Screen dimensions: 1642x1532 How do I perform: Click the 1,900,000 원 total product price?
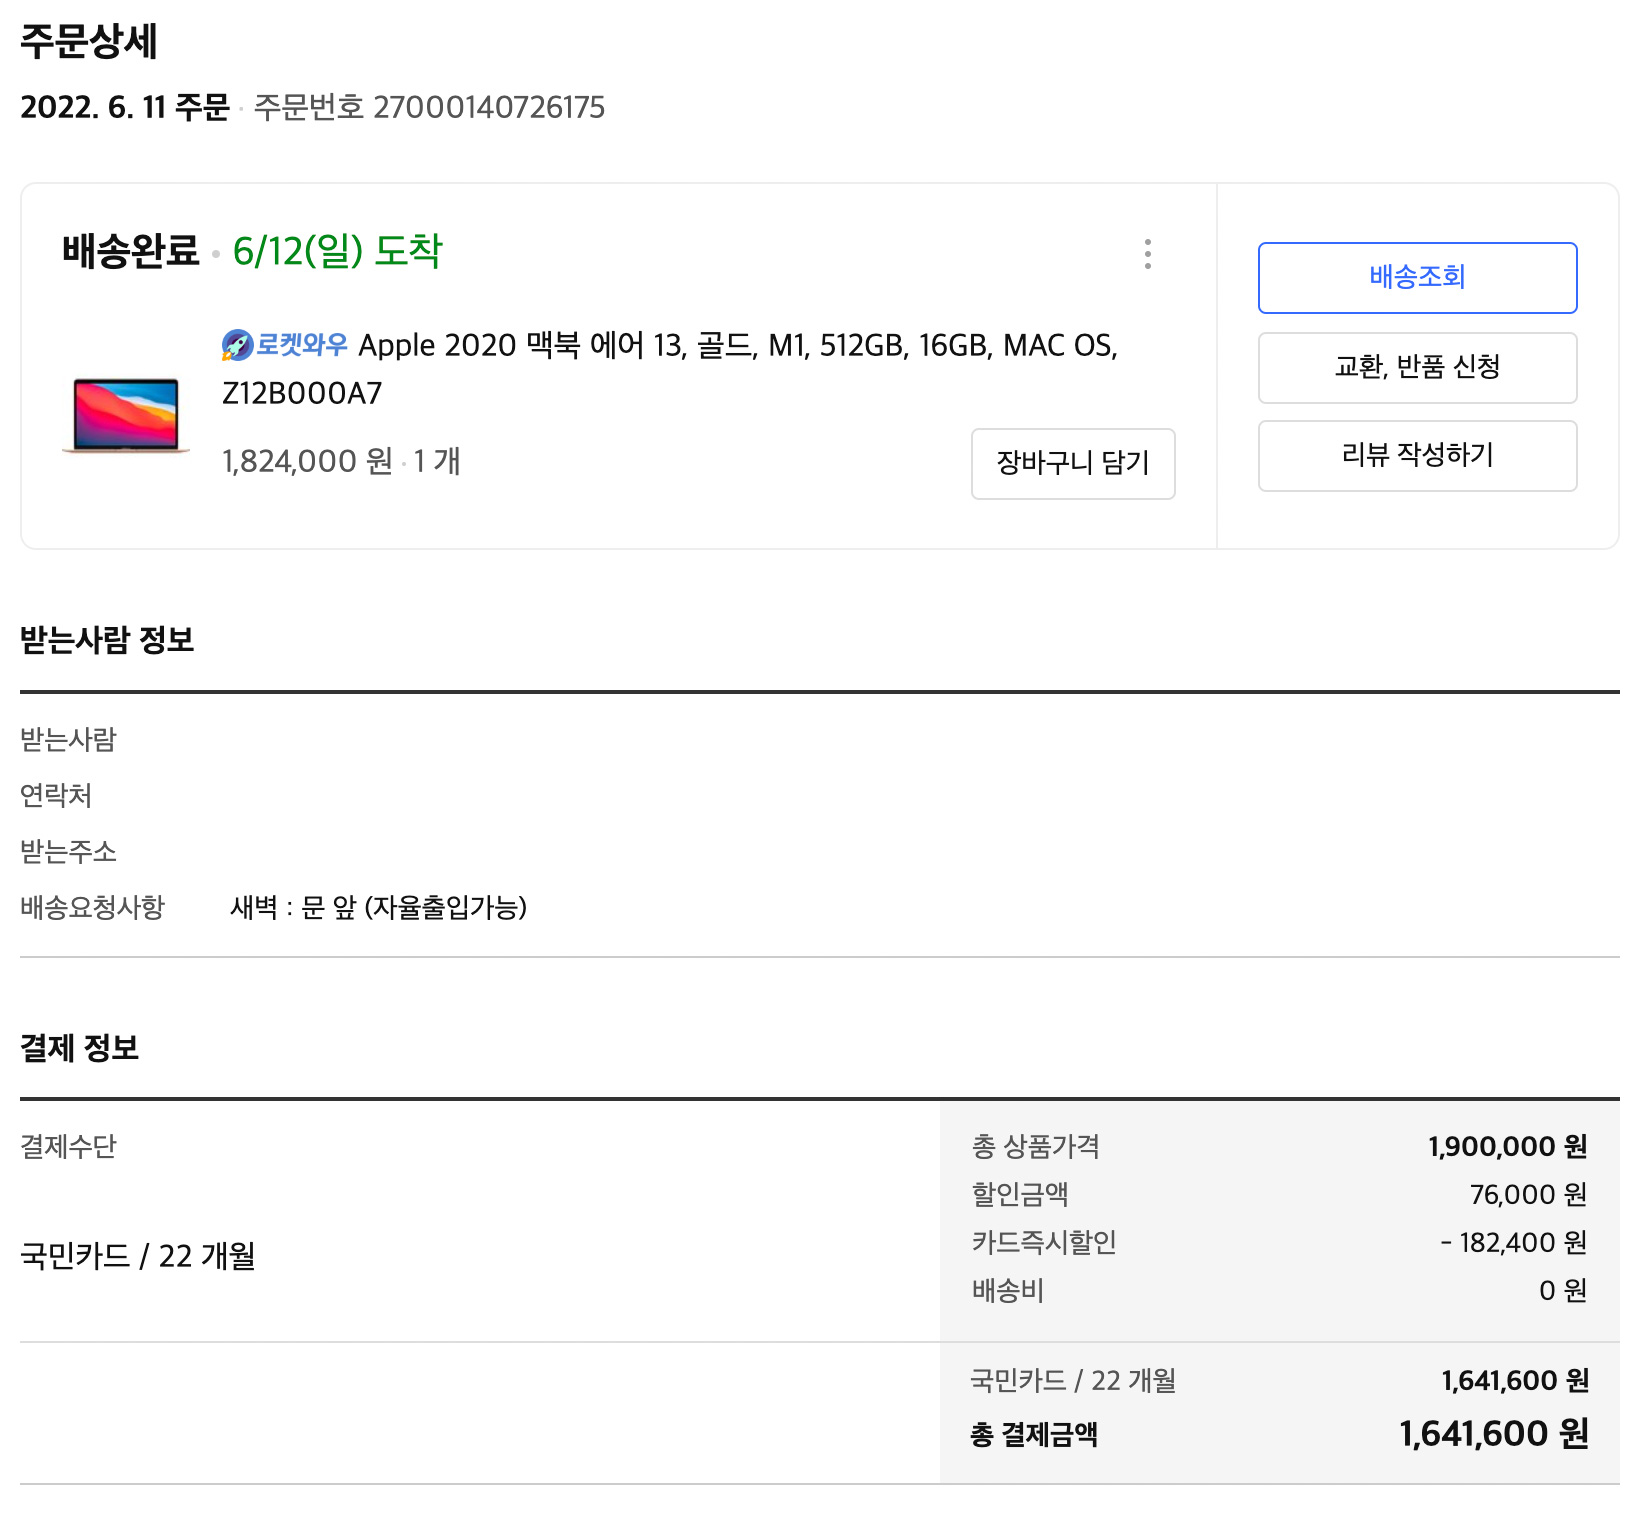coord(1508,1146)
